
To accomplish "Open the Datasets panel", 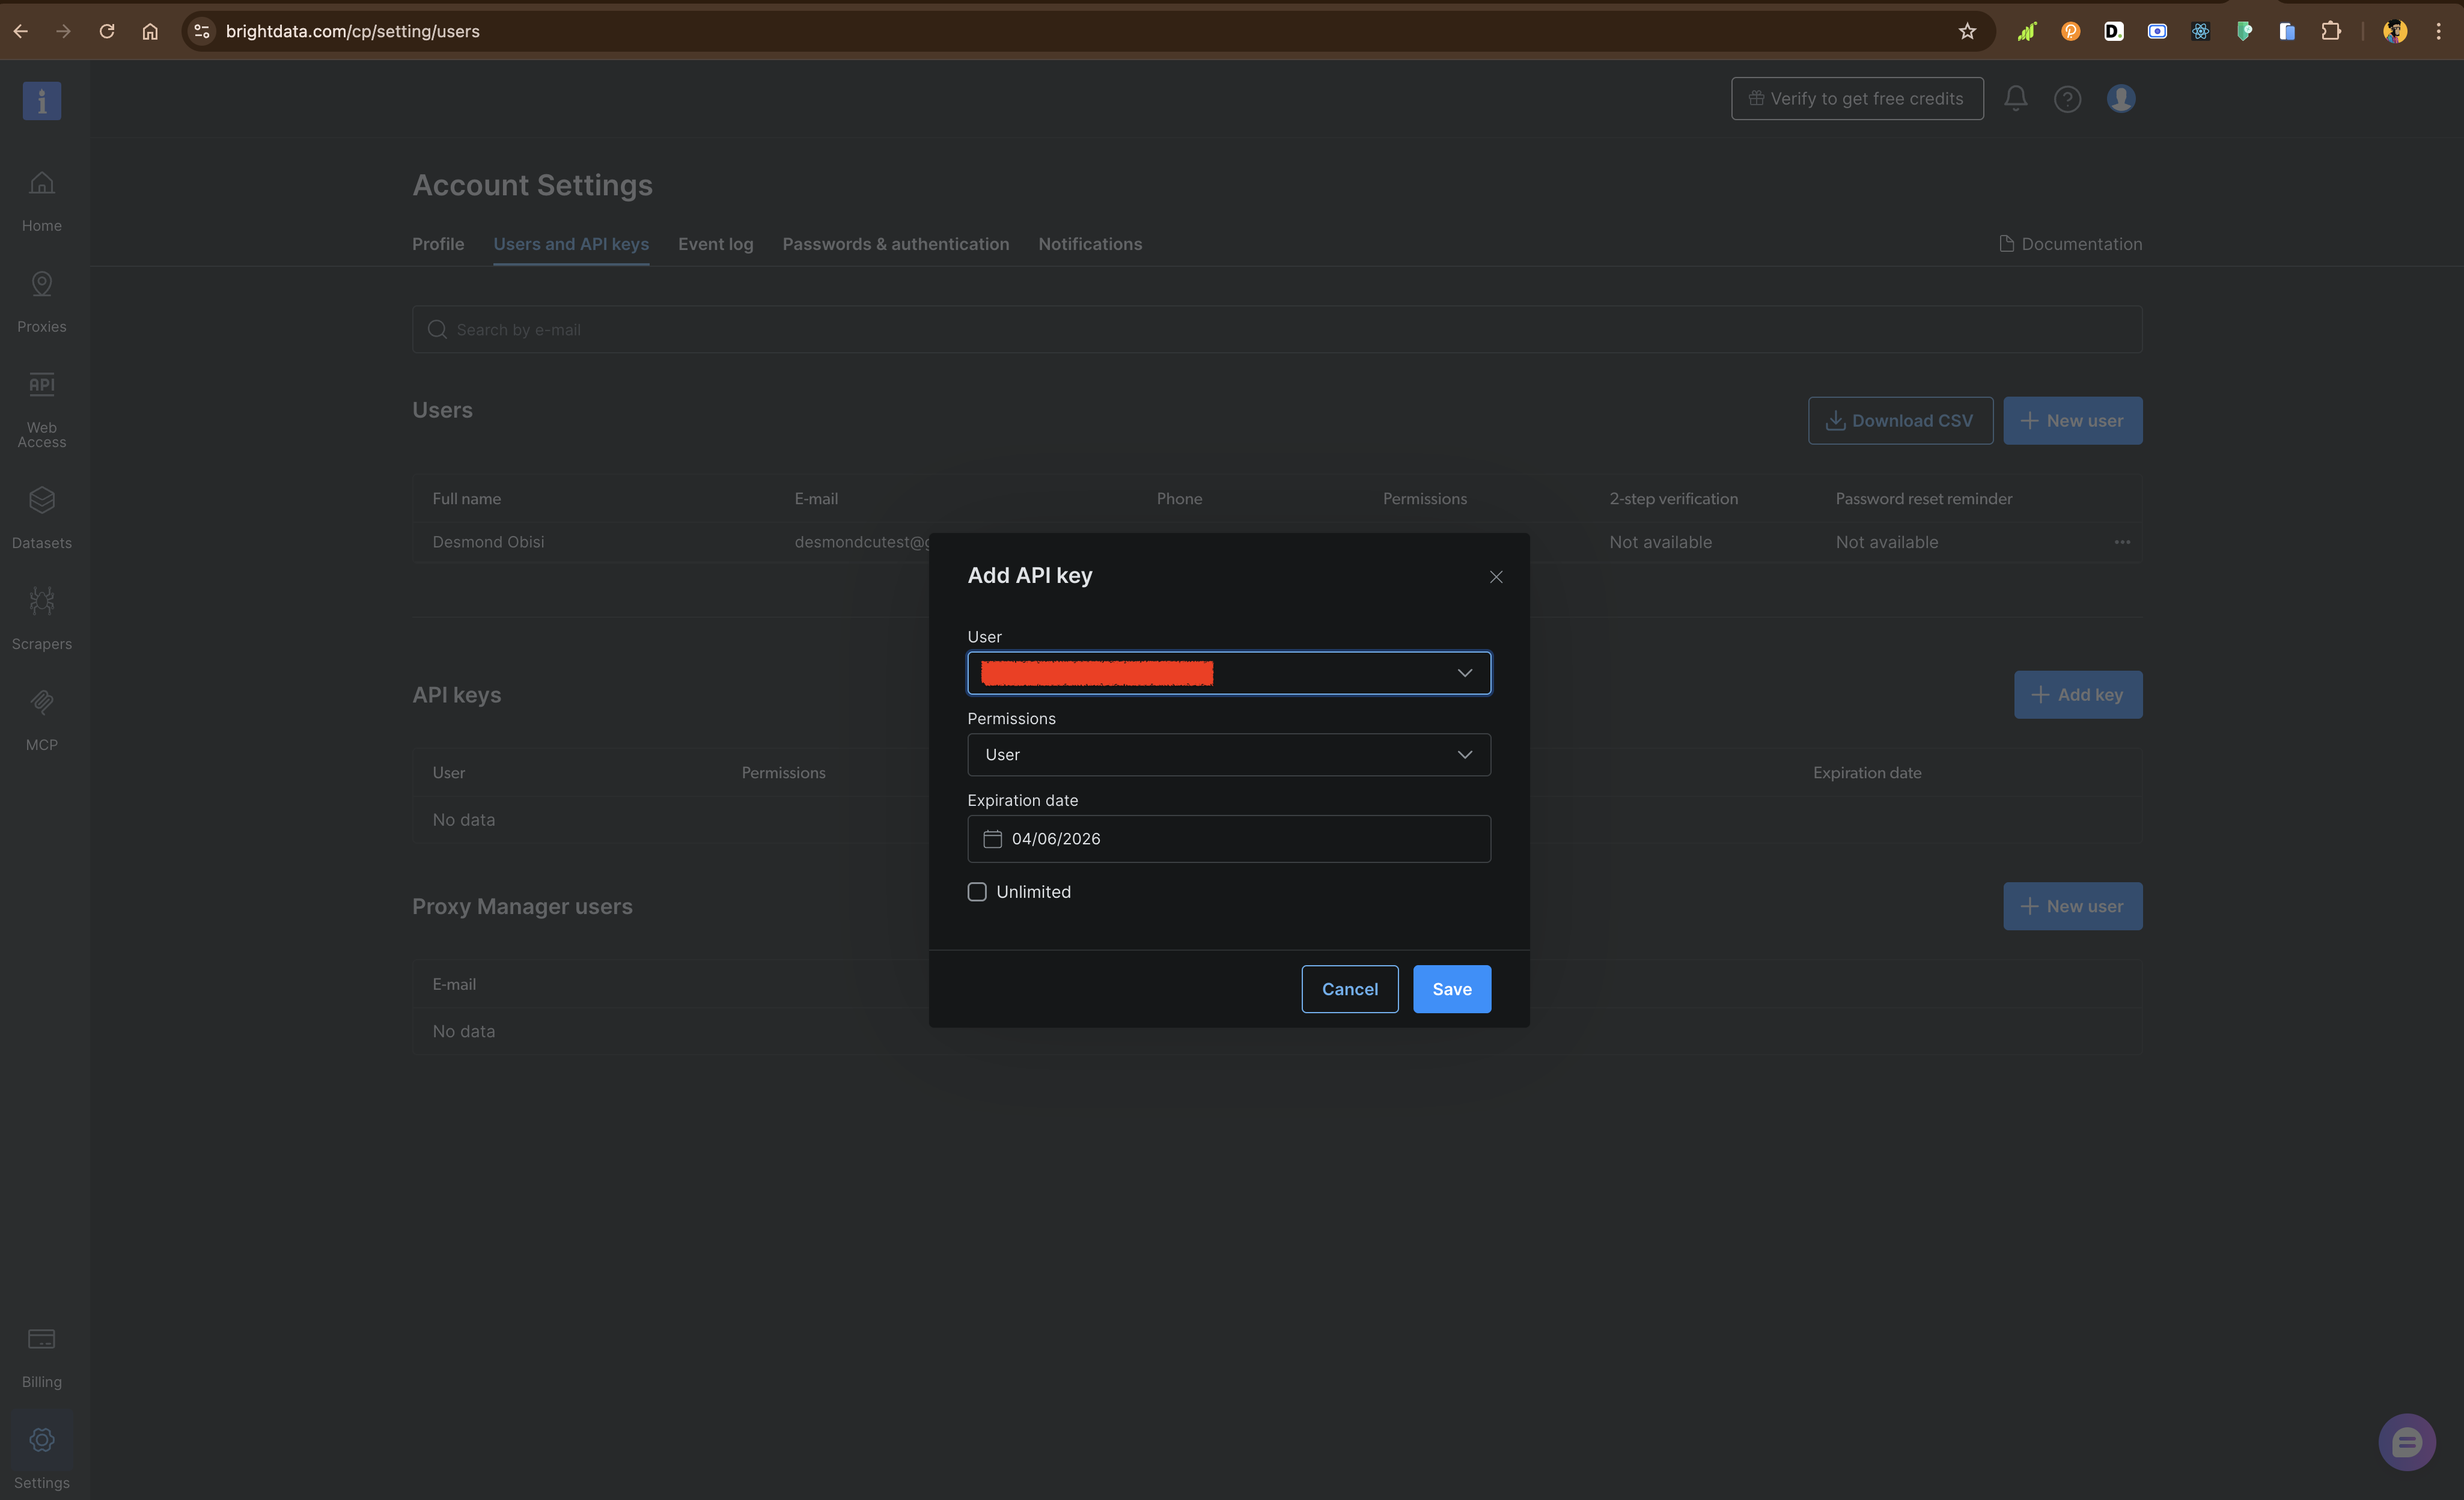I will pyautogui.click(x=41, y=515).
